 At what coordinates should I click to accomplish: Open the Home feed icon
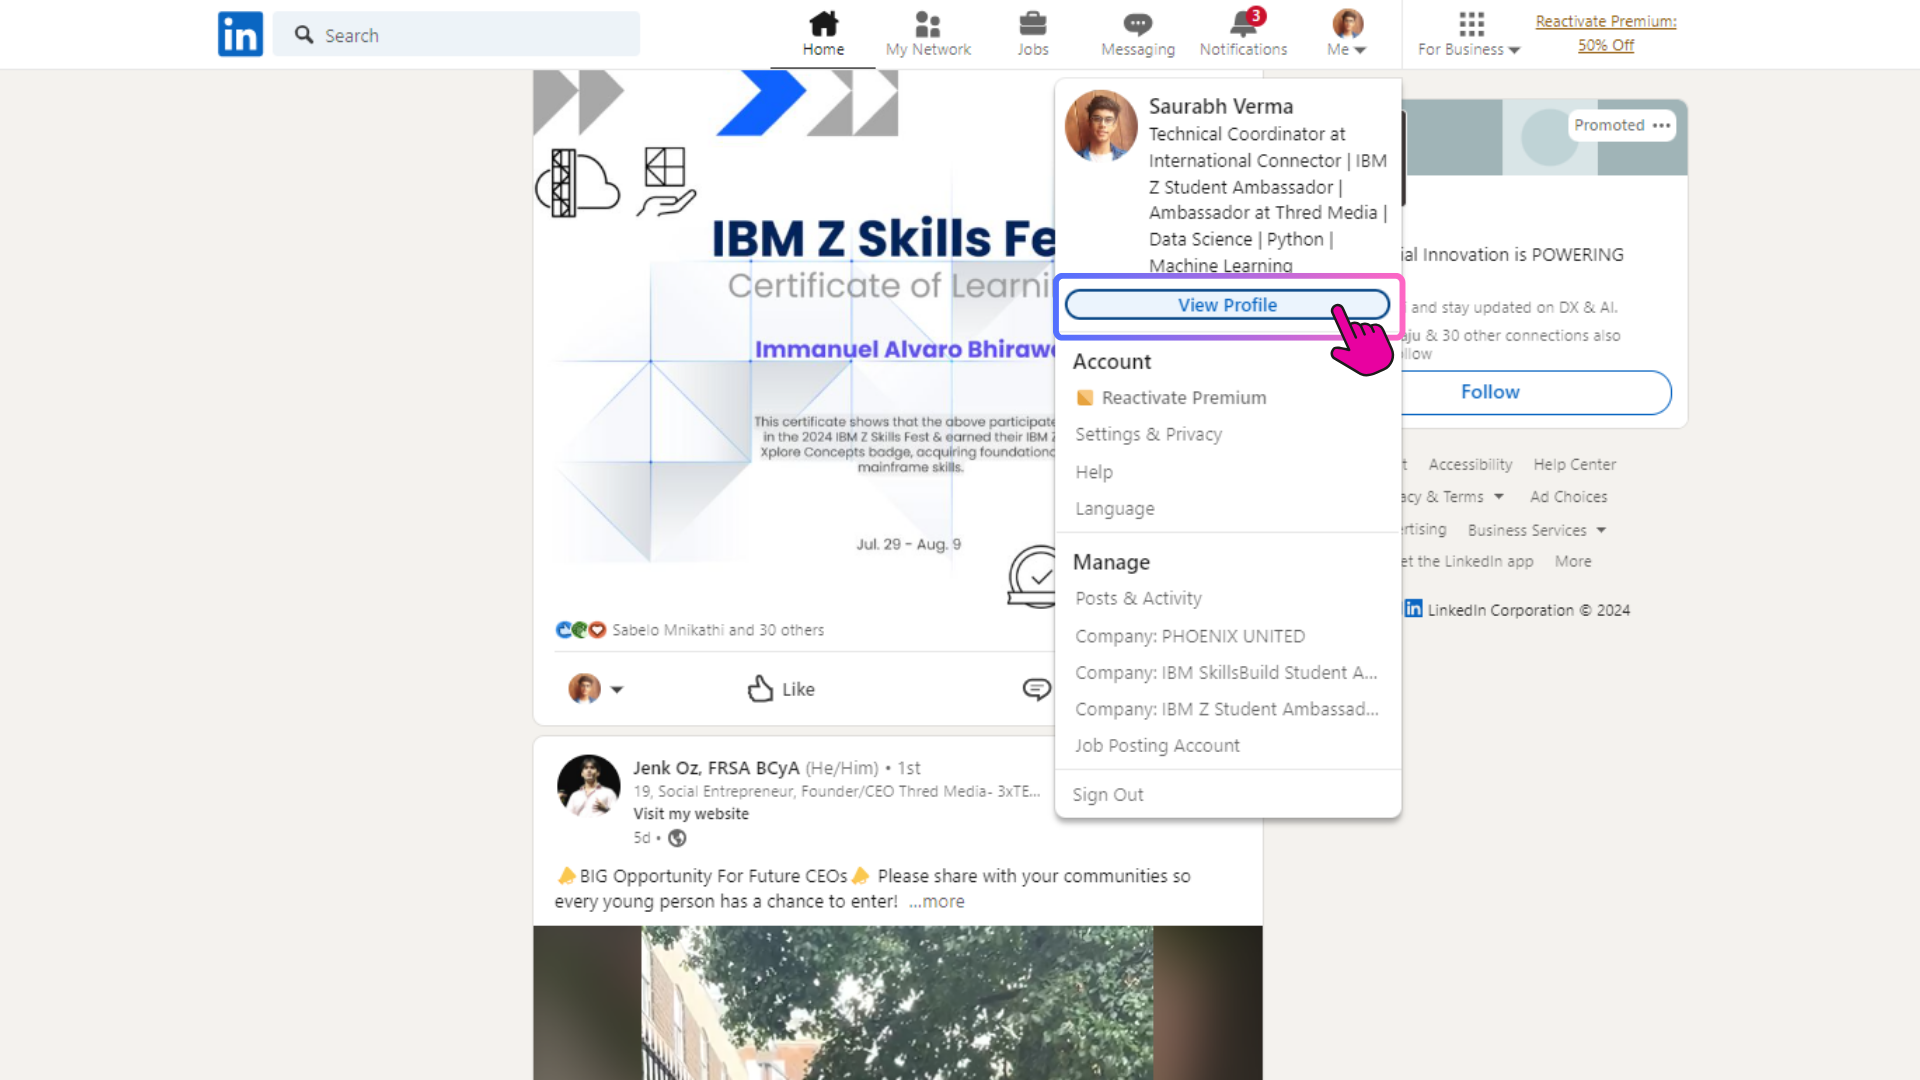[x=823, y=24]
